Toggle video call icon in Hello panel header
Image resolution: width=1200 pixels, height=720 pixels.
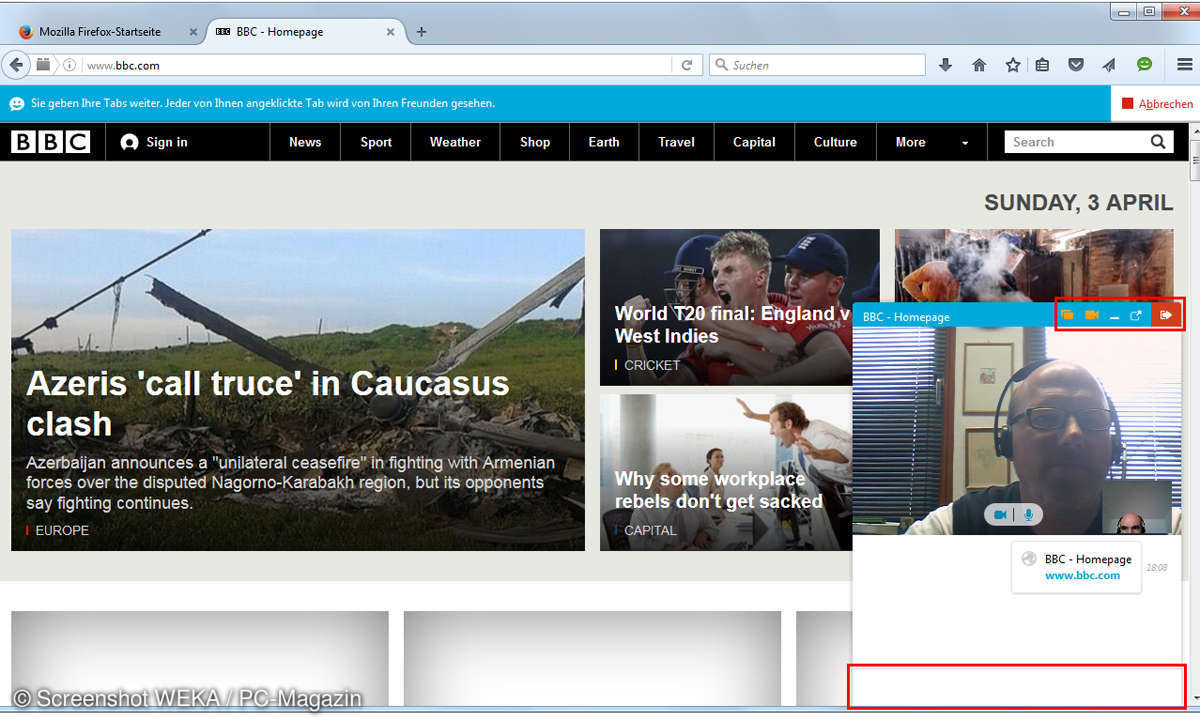(x=1092, y=315)
